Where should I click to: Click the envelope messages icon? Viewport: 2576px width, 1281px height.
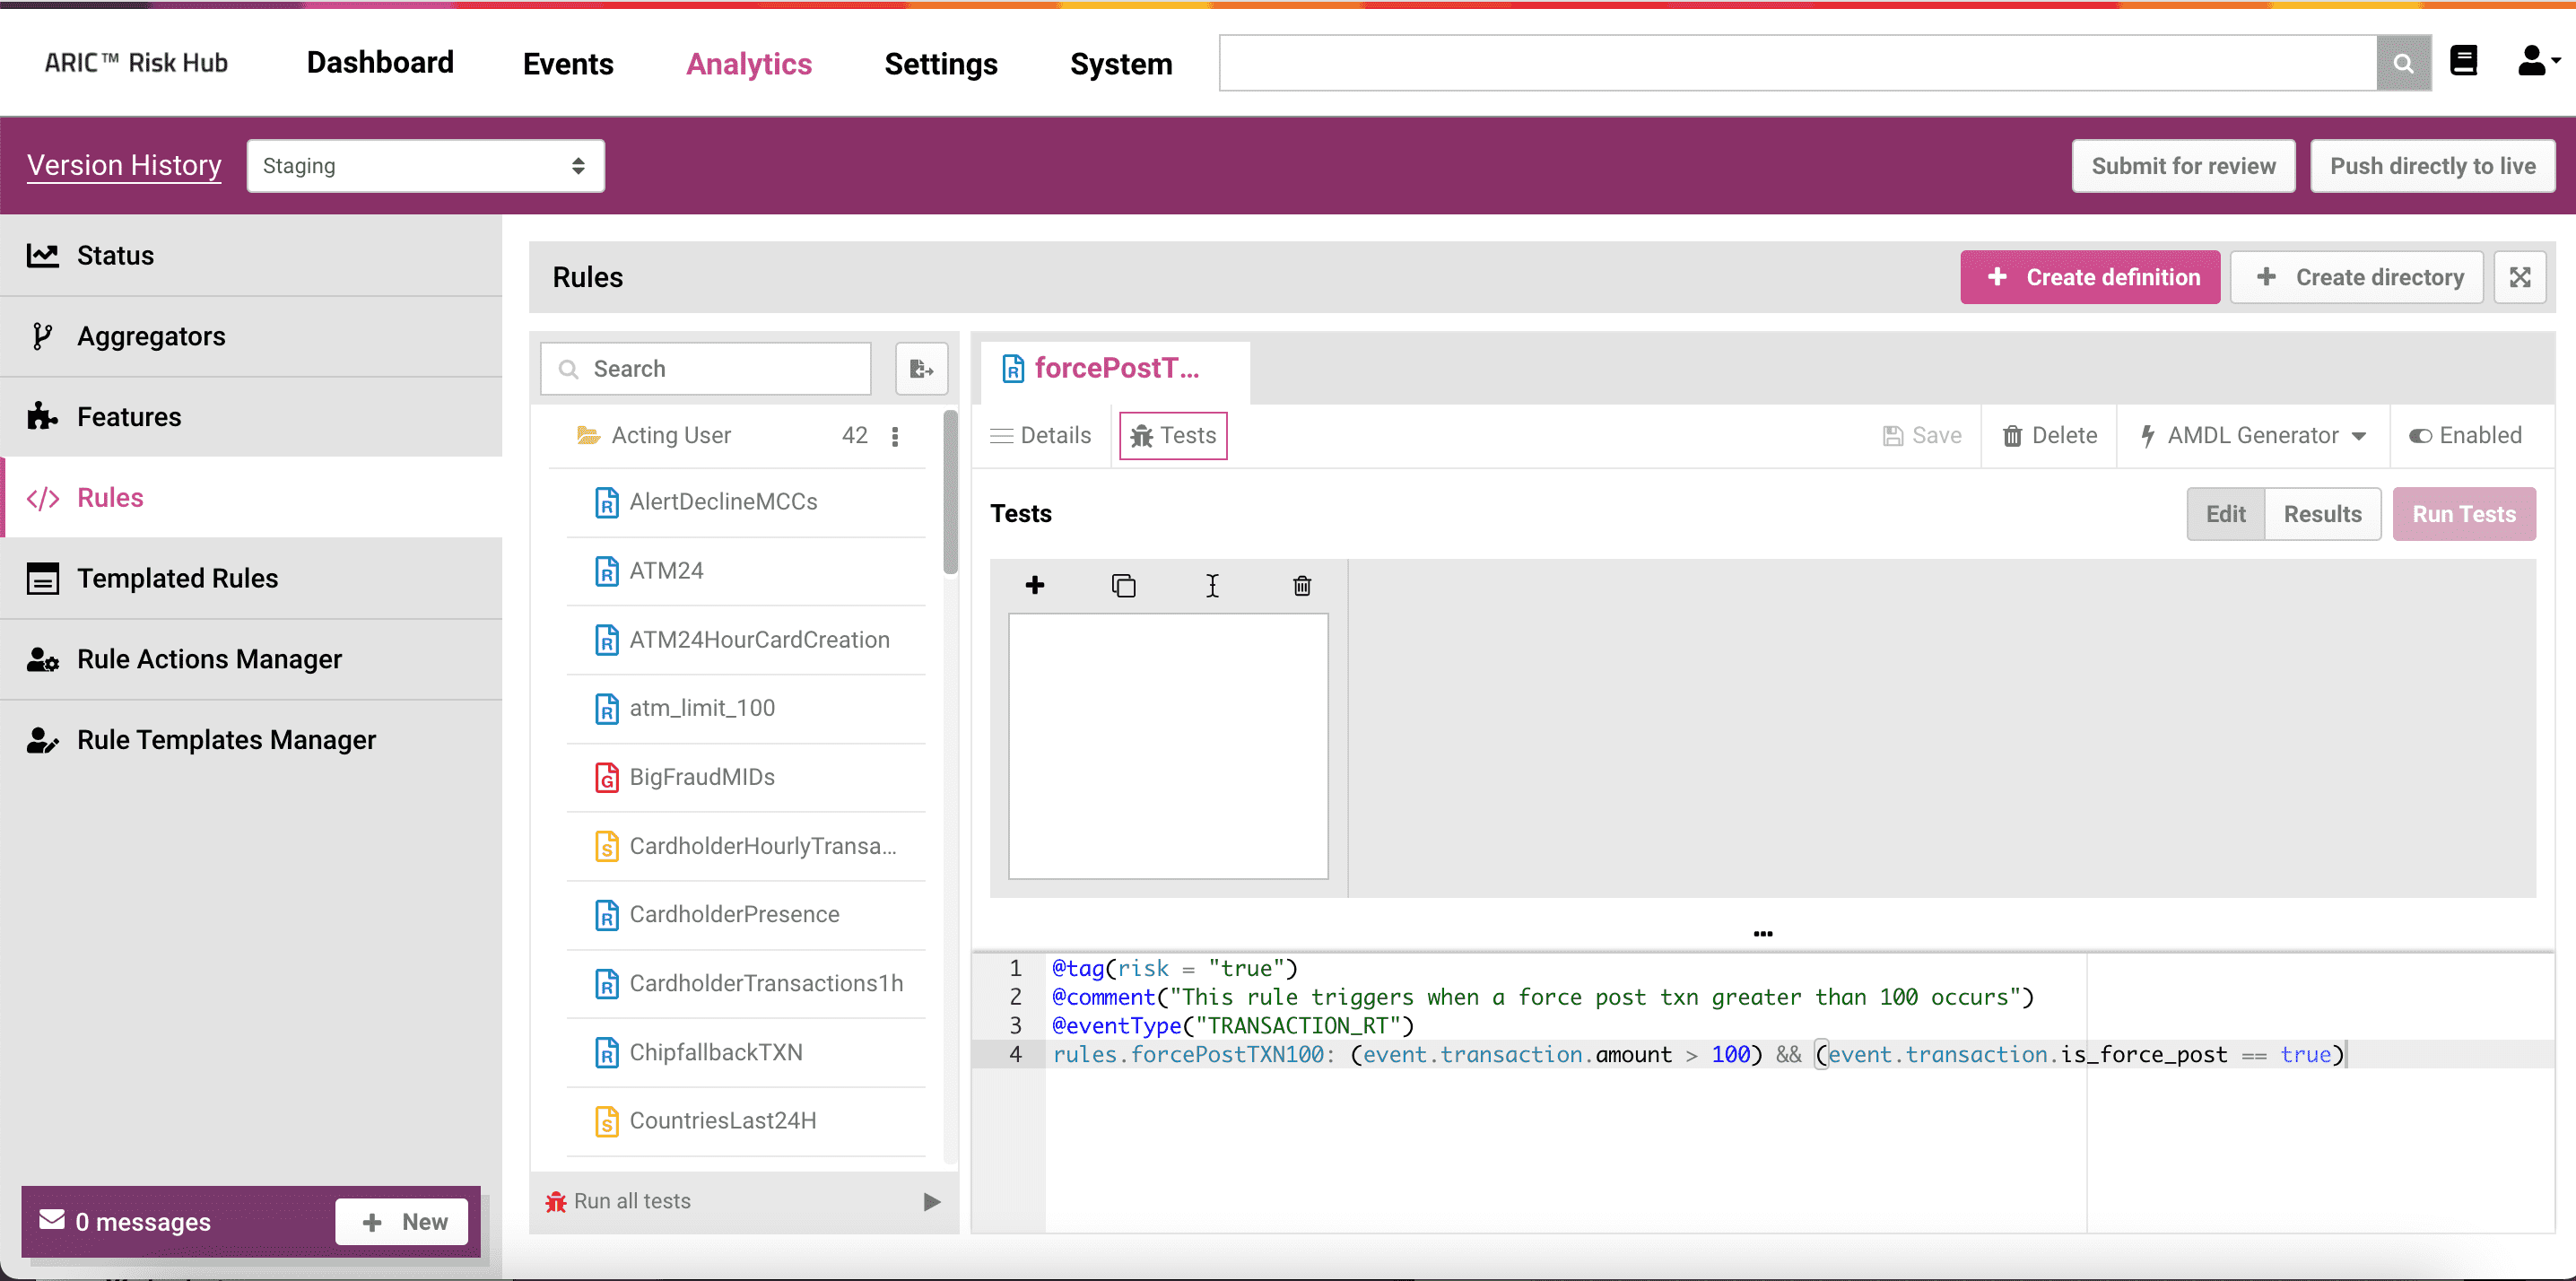click(x=52, y=1220)
